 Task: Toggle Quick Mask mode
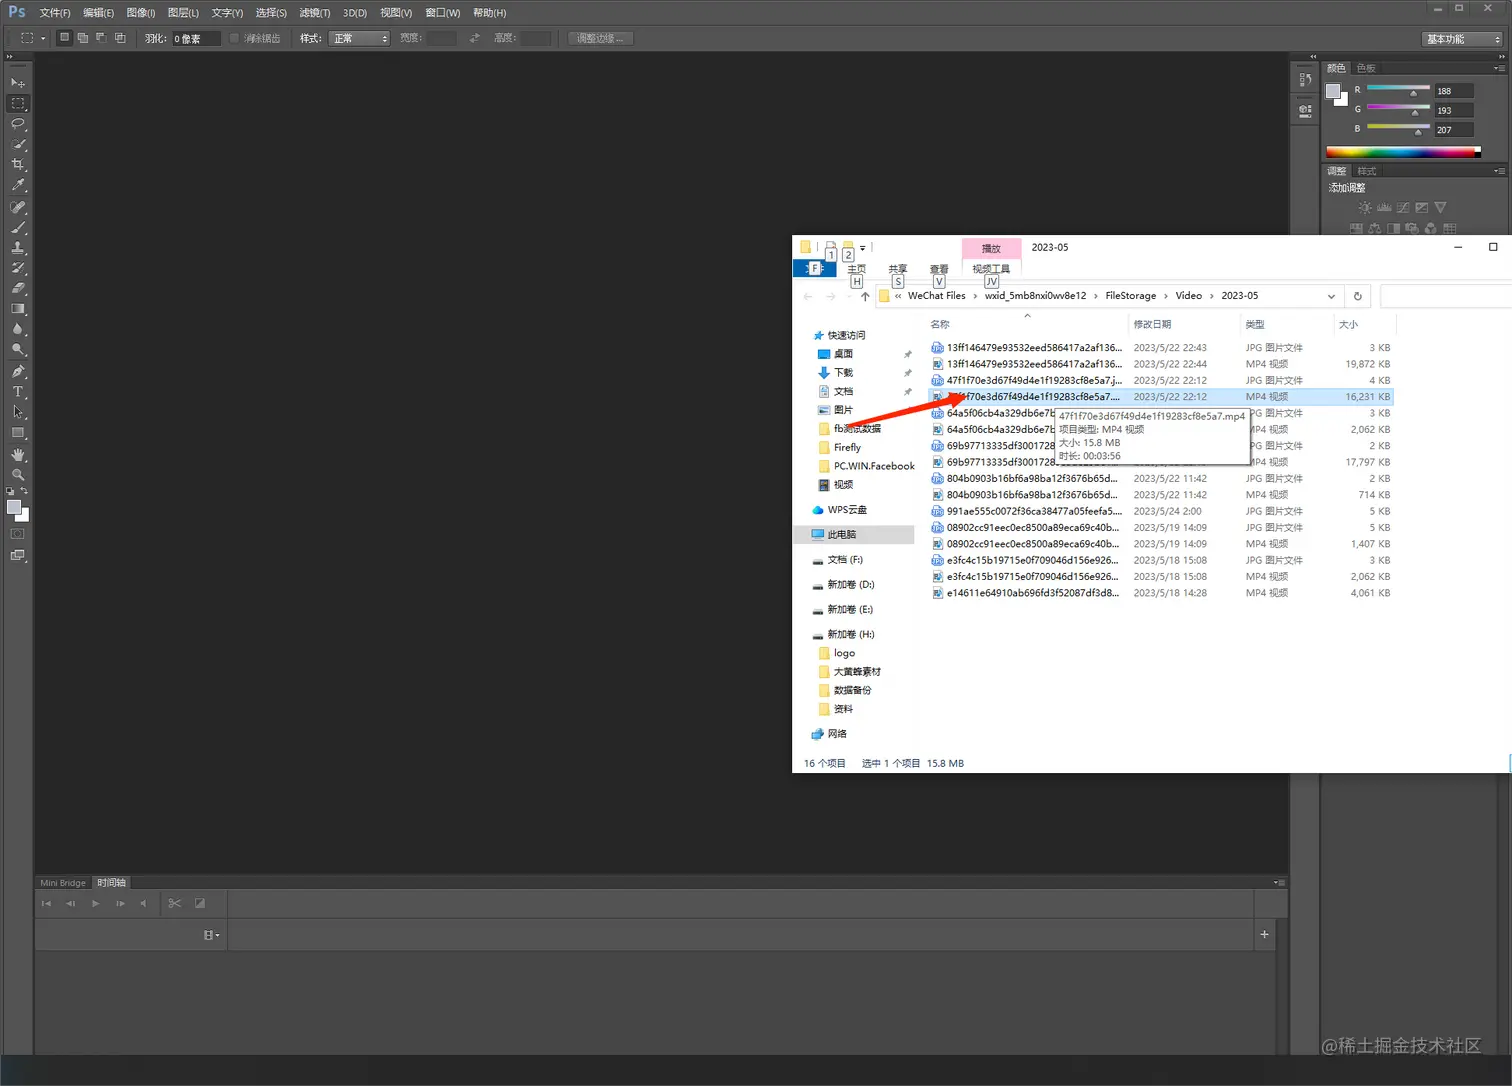18,534
